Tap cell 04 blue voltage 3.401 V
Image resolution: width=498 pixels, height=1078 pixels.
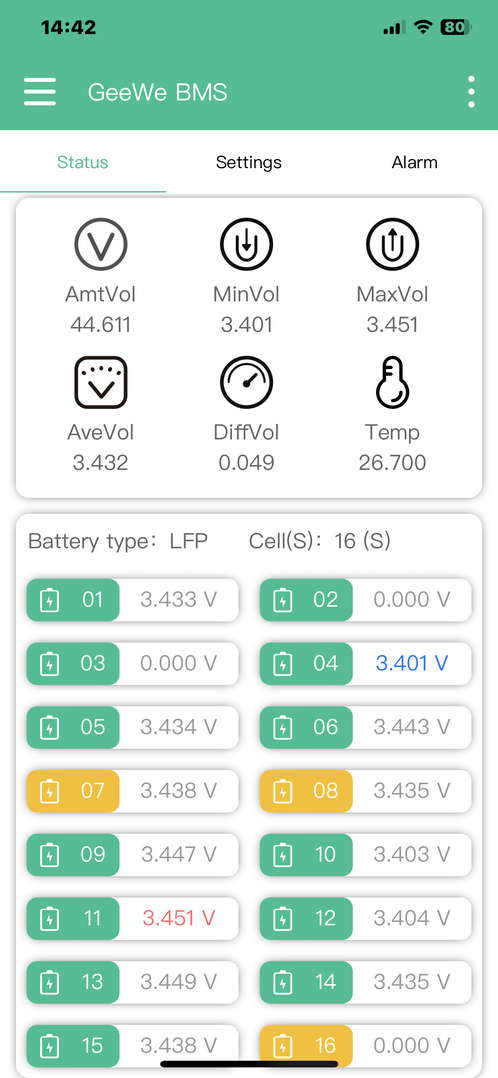(412, 663)
